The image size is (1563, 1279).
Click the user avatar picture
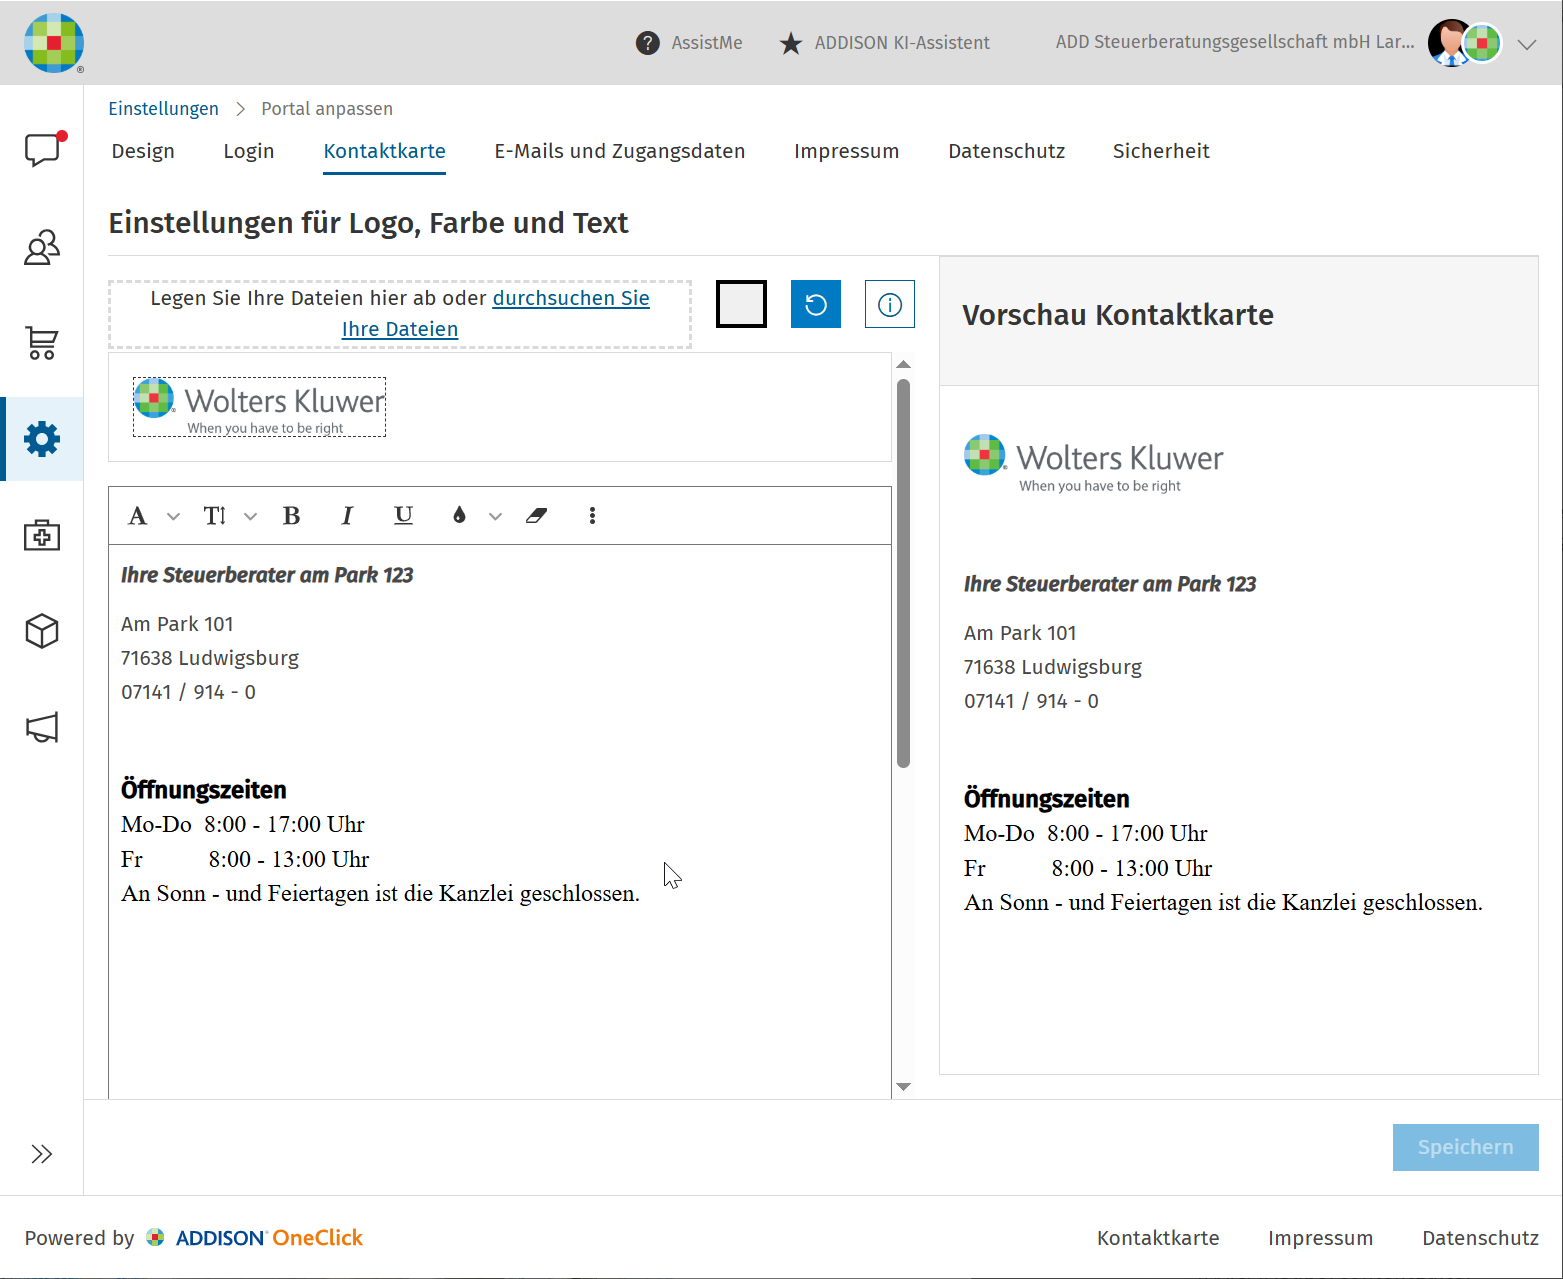[x=1450, y=43]
